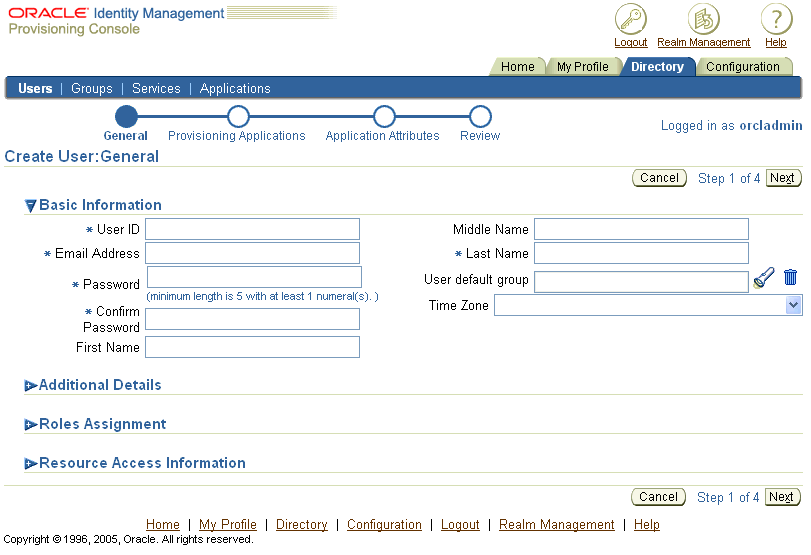Click the Logout key icon
Image resolution: width=811 pixels, height=555 pixels.
[630, 19]
